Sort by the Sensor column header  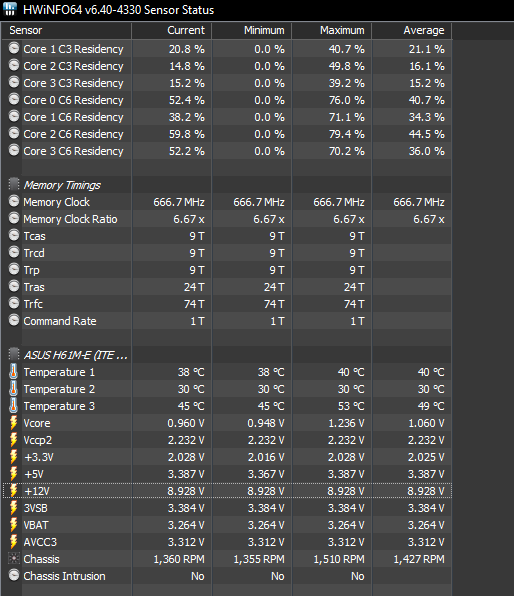point(67,30)
